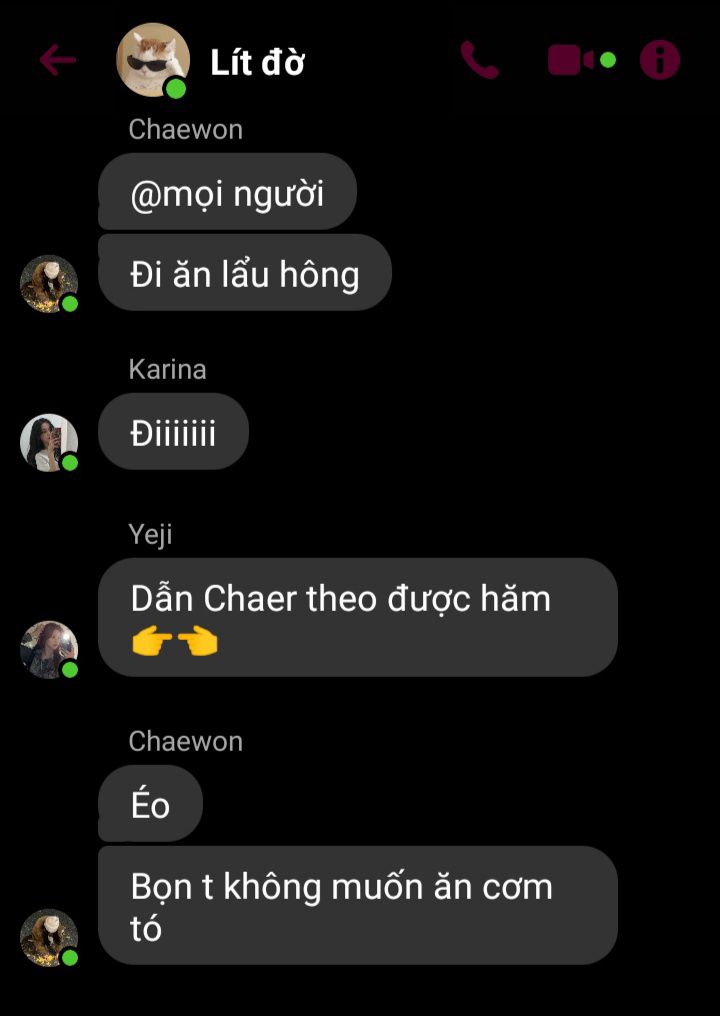This screenshot has width=720, height=1016.
Task: Tap Chaewon's avatar beside Đi ăn lẩu hông
Action: tap(49, 284)
